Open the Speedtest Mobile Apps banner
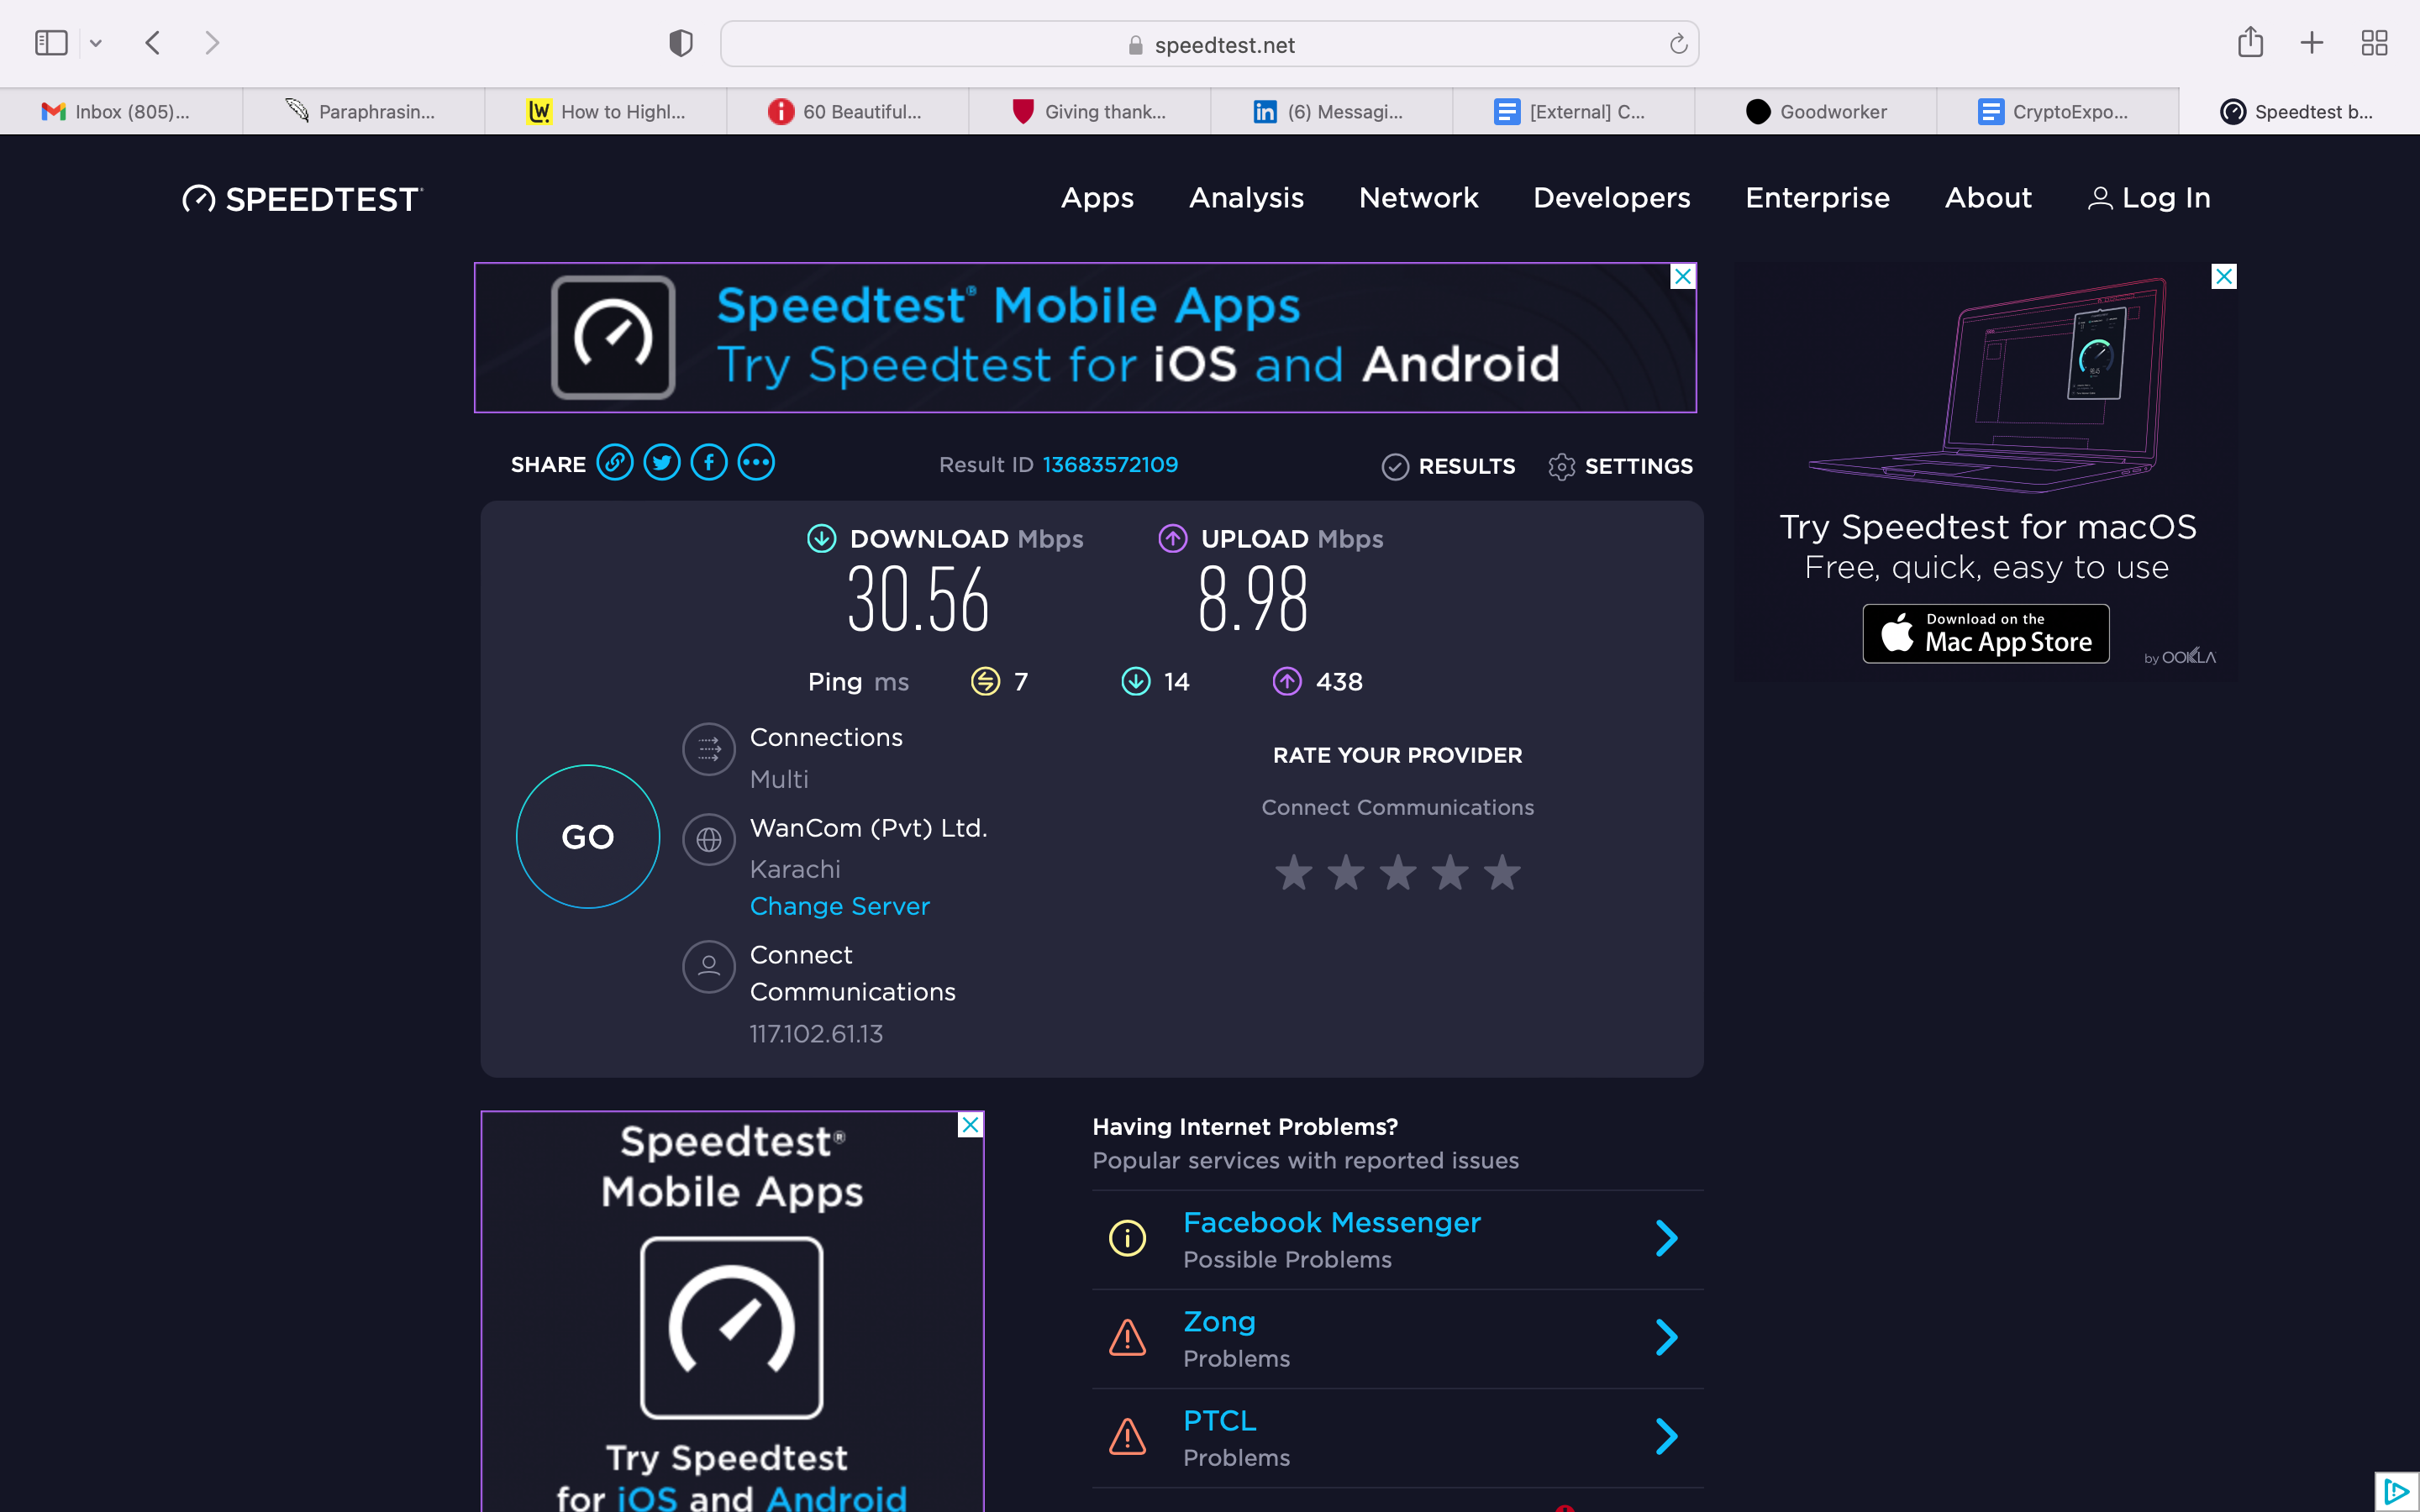Screen dimensions: 2420x1512 pos(1085,337)
